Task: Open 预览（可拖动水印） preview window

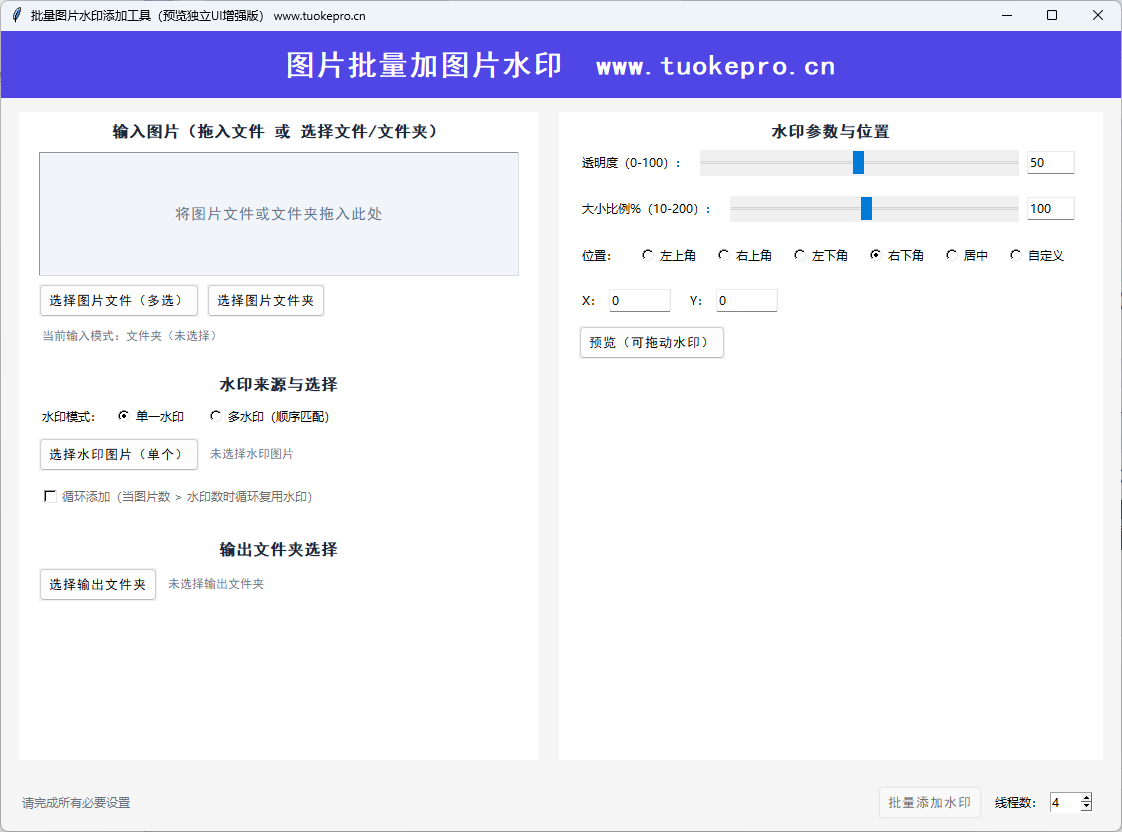Action: point(651,342)
